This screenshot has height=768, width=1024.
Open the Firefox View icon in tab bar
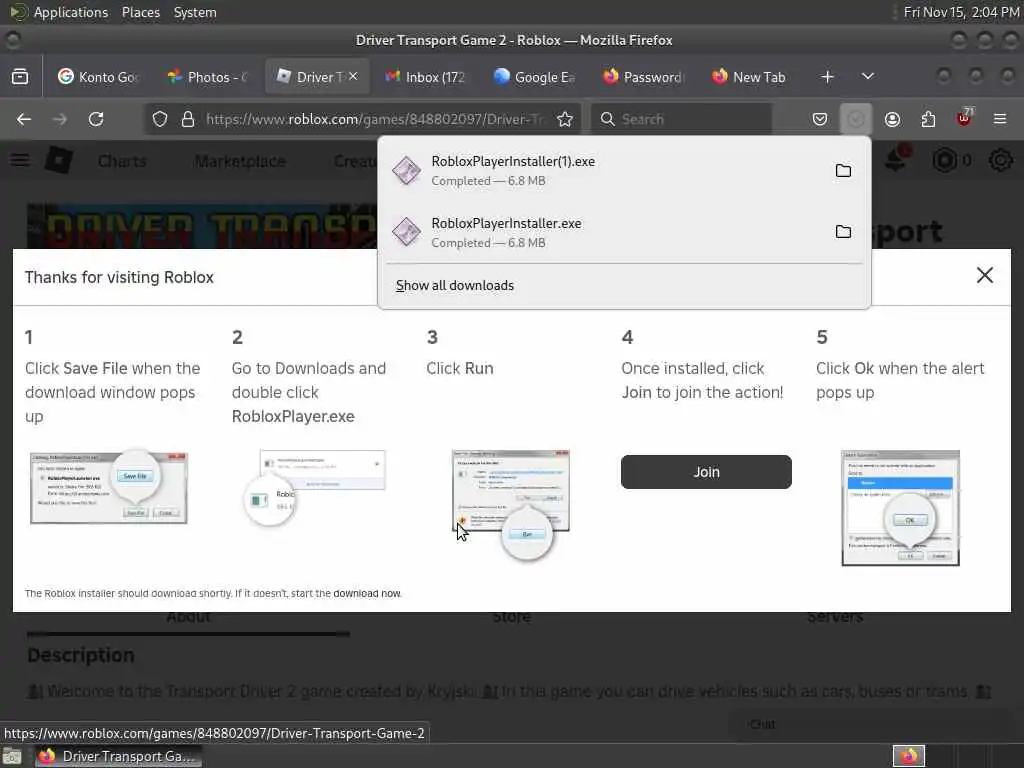(20, 76)
